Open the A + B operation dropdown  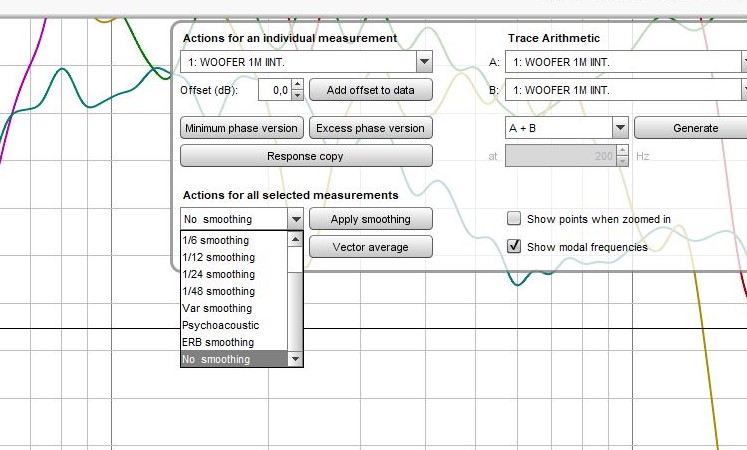coord(619,128)
